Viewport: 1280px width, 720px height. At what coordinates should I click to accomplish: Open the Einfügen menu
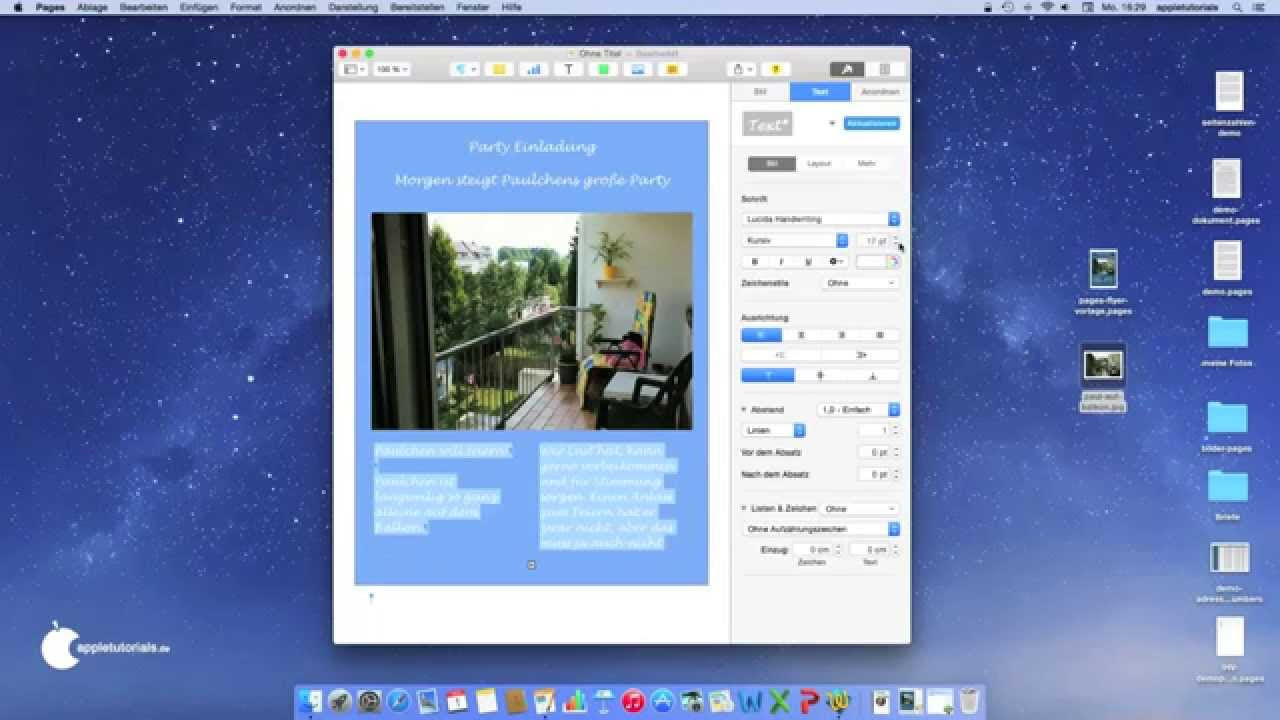pos(199,7)
